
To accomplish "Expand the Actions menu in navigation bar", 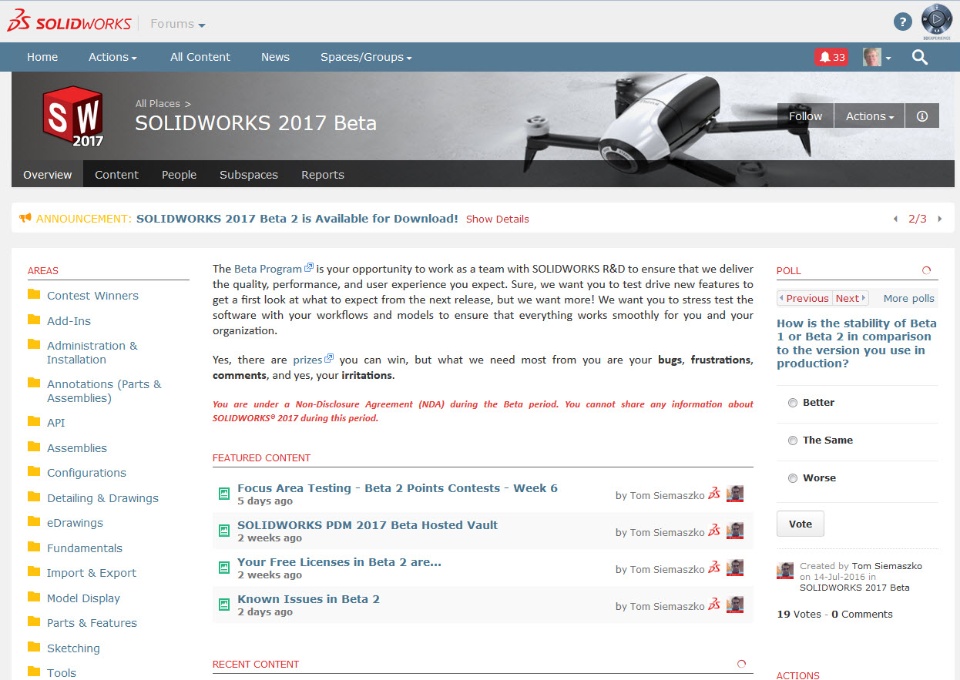I will coord(113,57).
